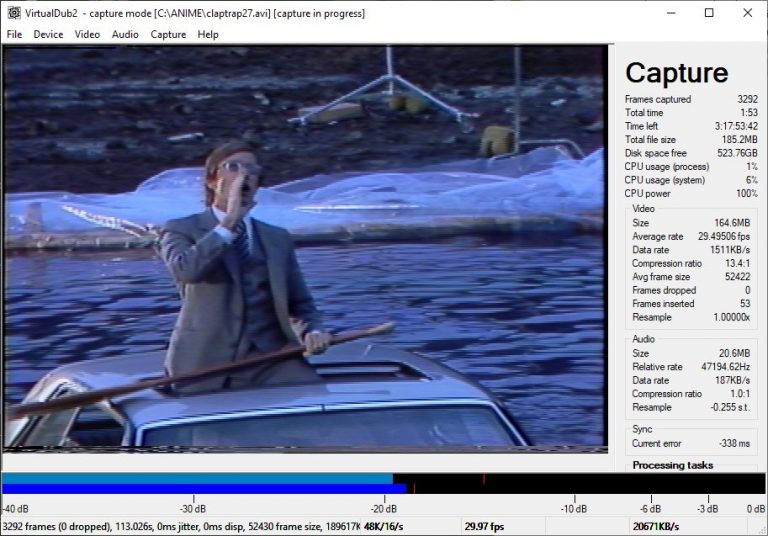Open the Help menu
The image size is (768, 536).
click(x=208, y=34)
